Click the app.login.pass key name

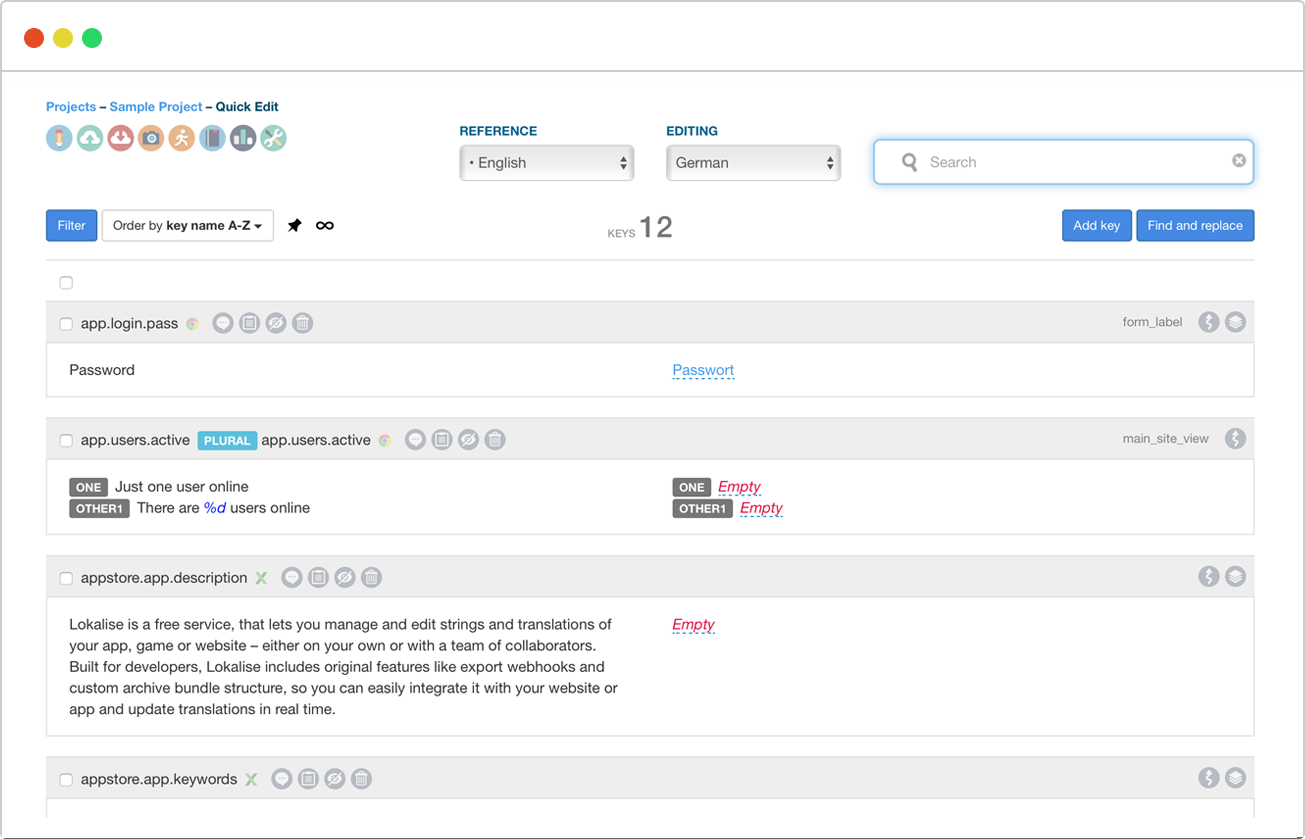(x=129, y=324)
